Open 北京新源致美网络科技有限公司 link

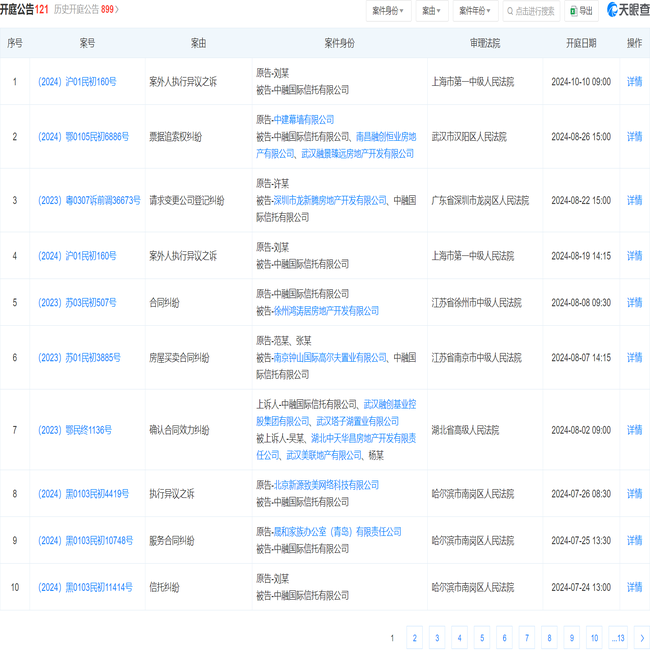pos(326,485)
